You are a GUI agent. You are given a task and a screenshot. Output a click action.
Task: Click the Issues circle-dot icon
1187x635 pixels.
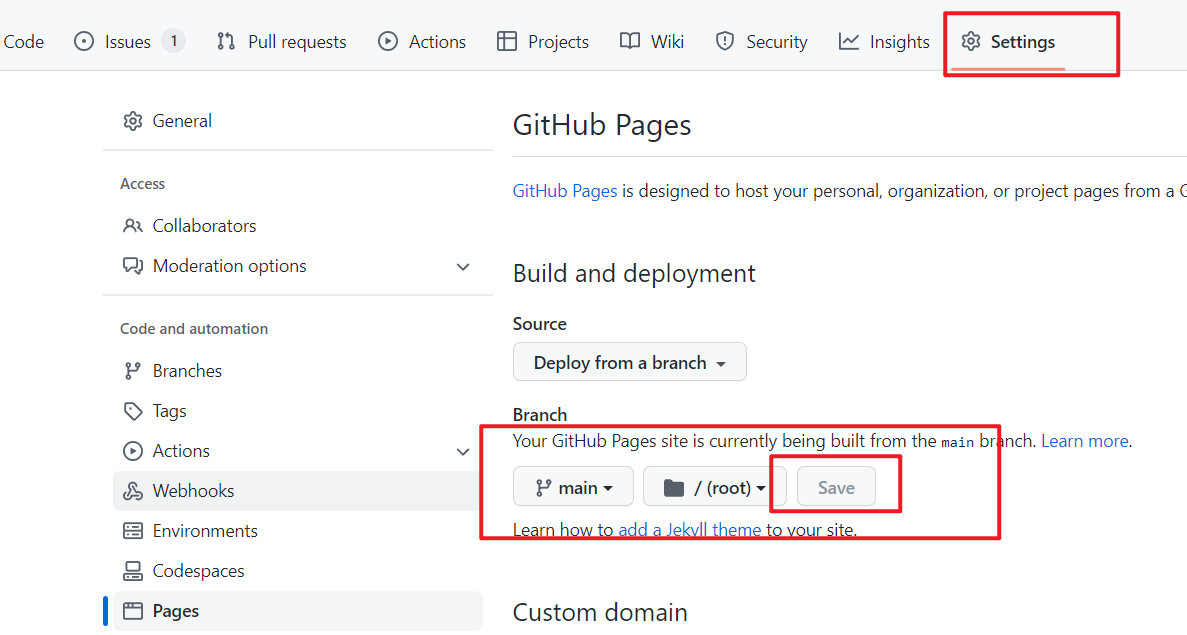coord(84,42)
